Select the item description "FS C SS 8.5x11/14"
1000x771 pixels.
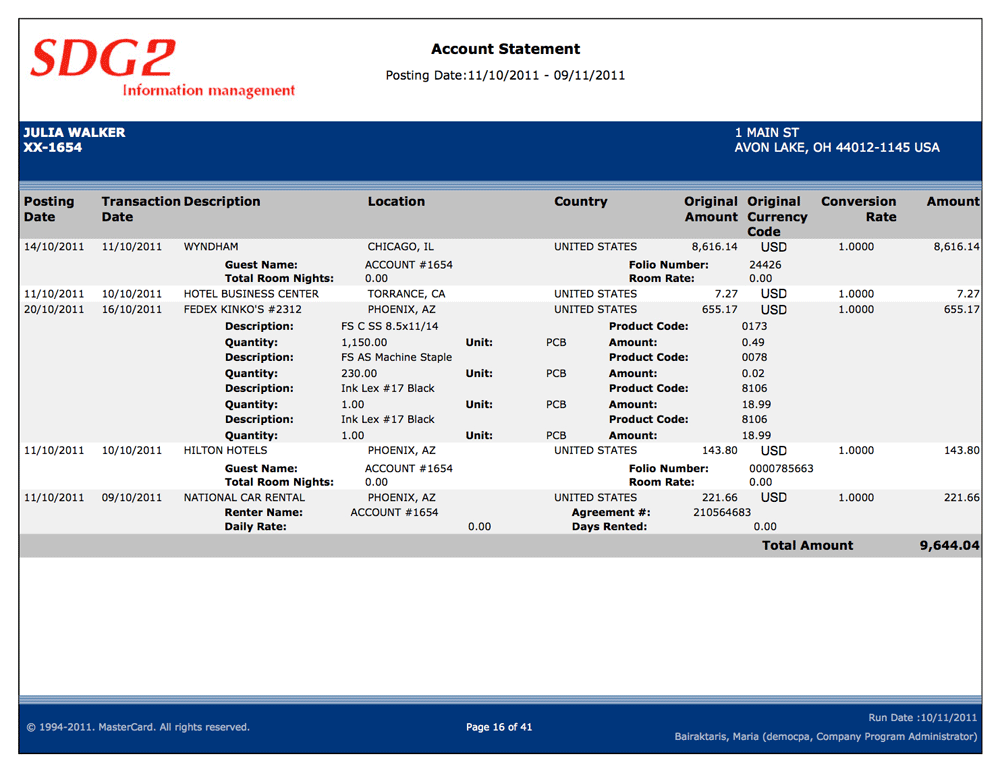(390, 327)
